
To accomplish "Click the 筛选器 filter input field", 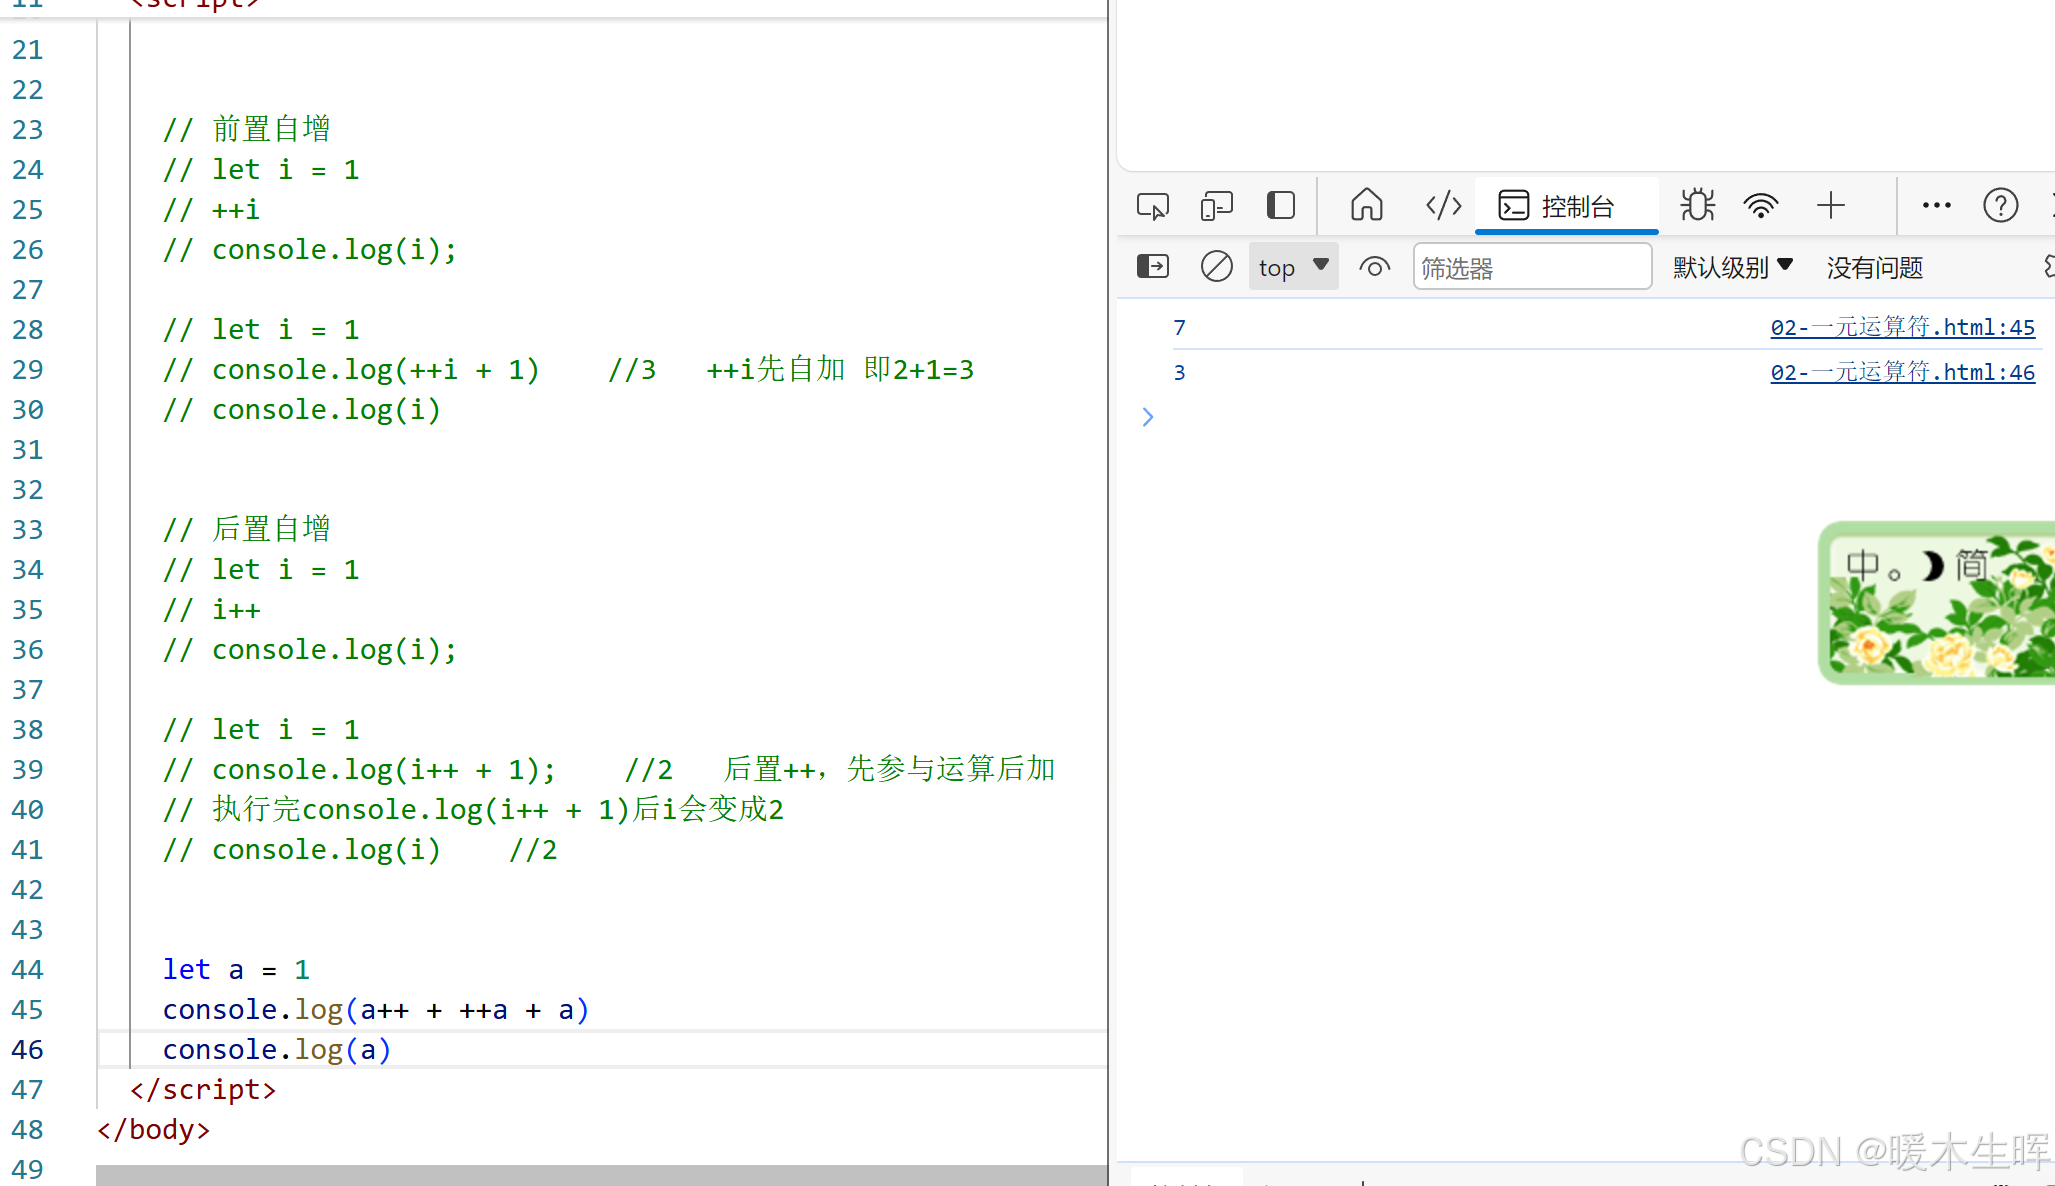I will [1530, 267].
